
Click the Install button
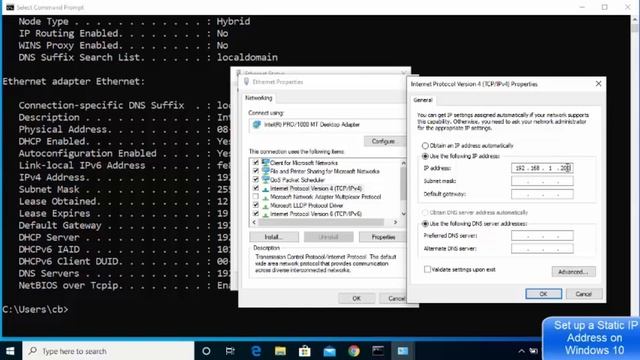274,237
